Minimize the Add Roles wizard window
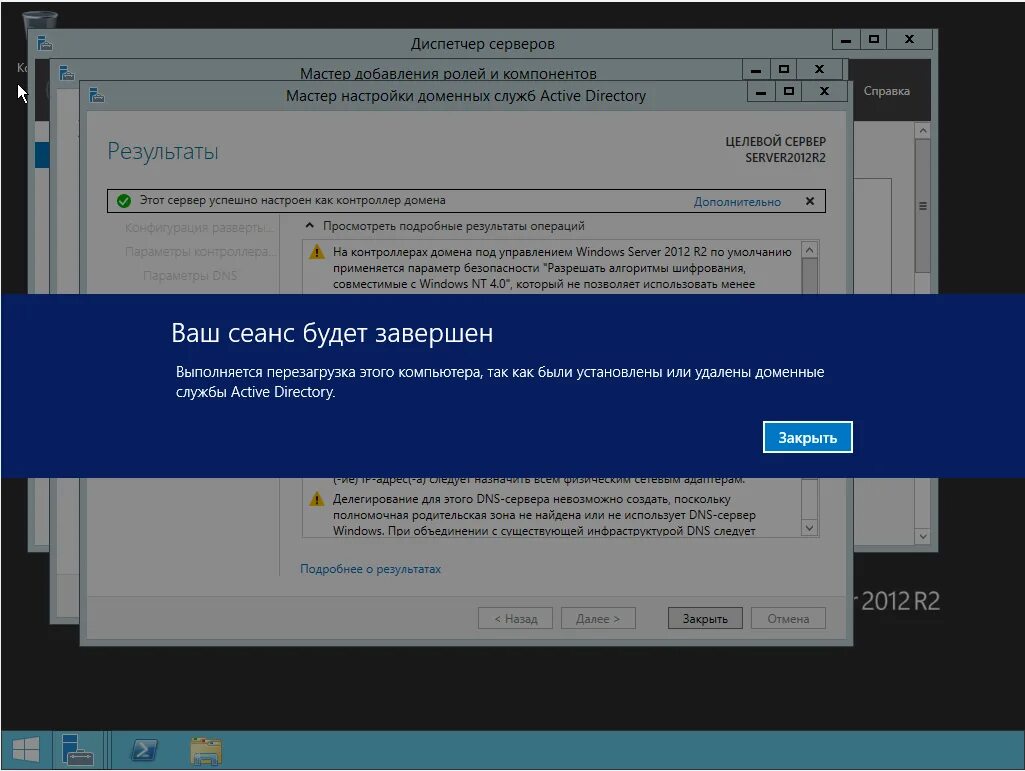 756,69
